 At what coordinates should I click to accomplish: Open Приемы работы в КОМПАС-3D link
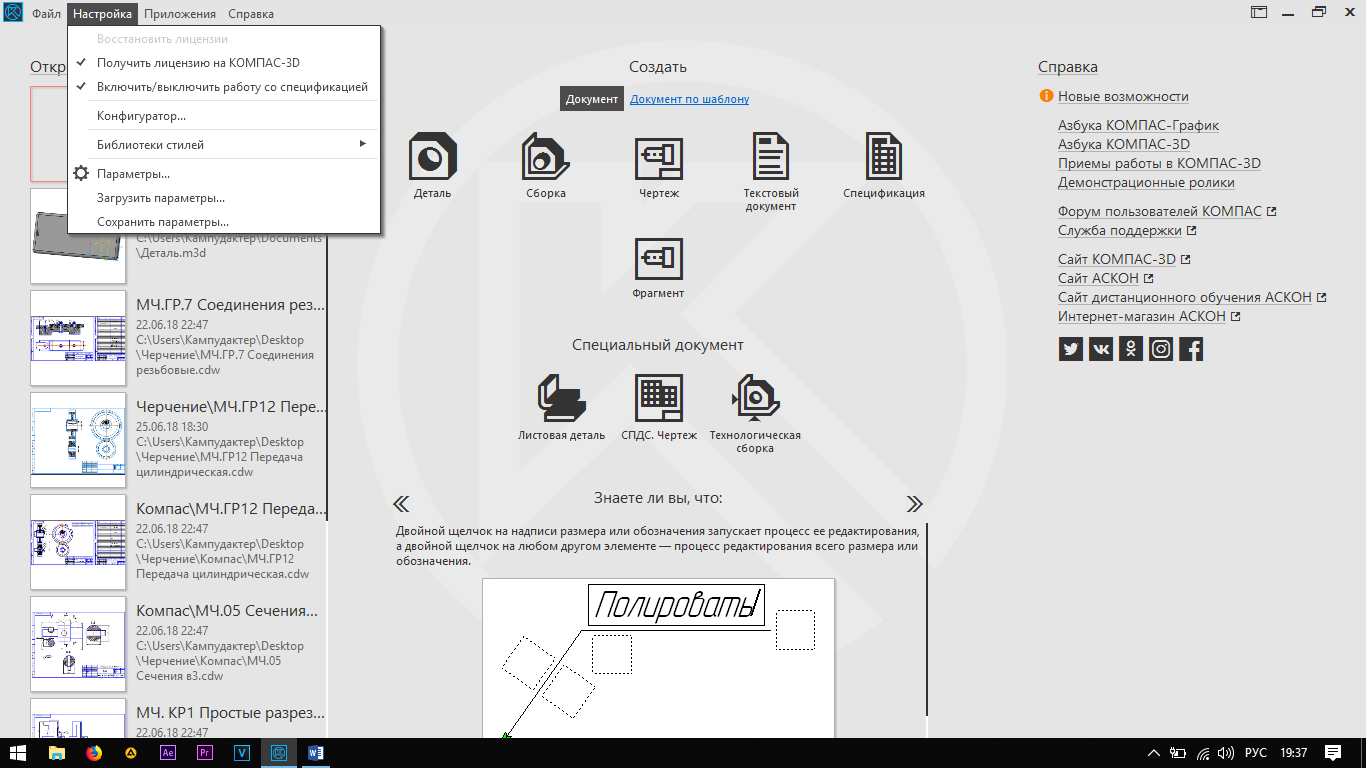(1159, 163)
